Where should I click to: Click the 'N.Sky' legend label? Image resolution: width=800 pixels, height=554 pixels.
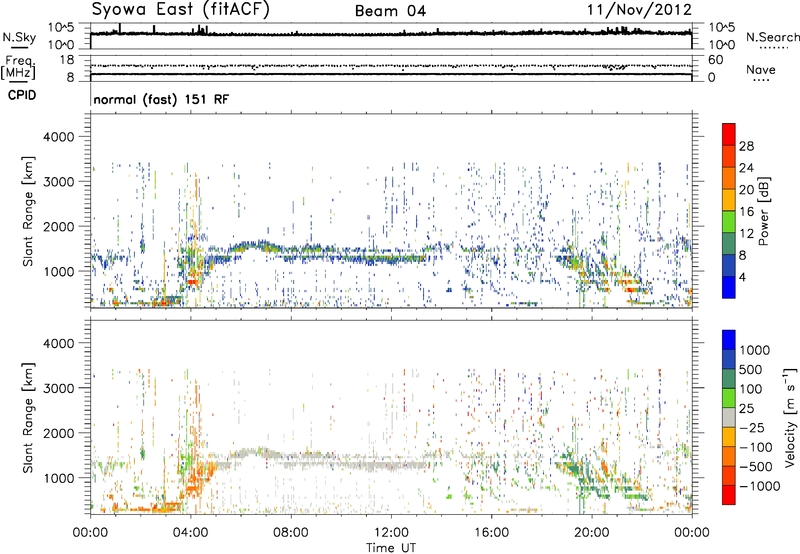(x=19, y=38)
